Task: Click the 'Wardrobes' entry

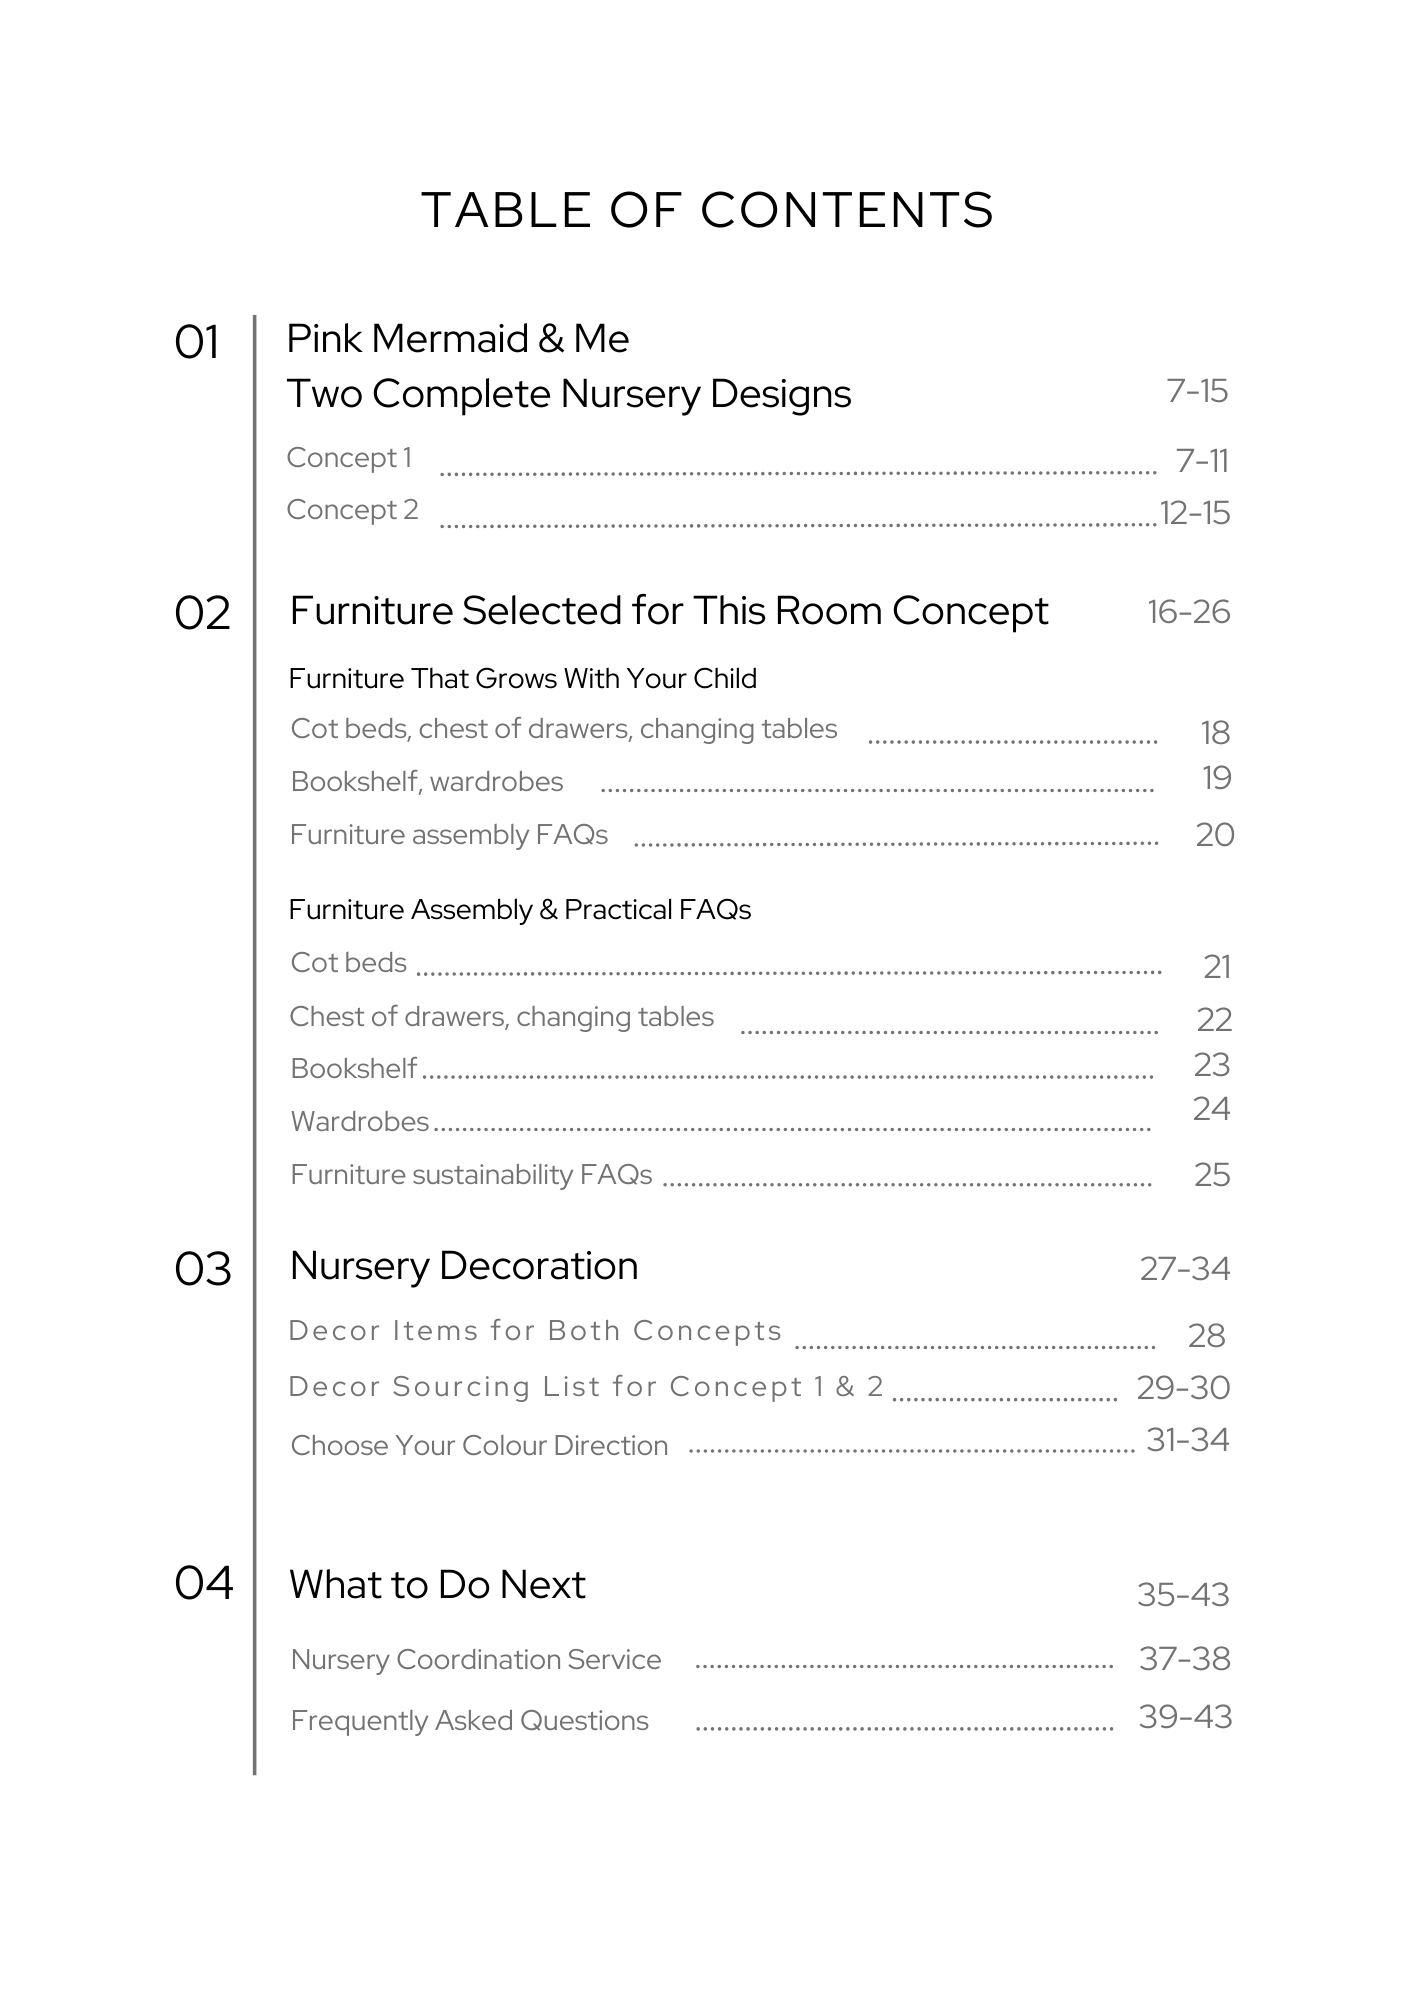Action: pyautogui.click(x=359, y=1122)
